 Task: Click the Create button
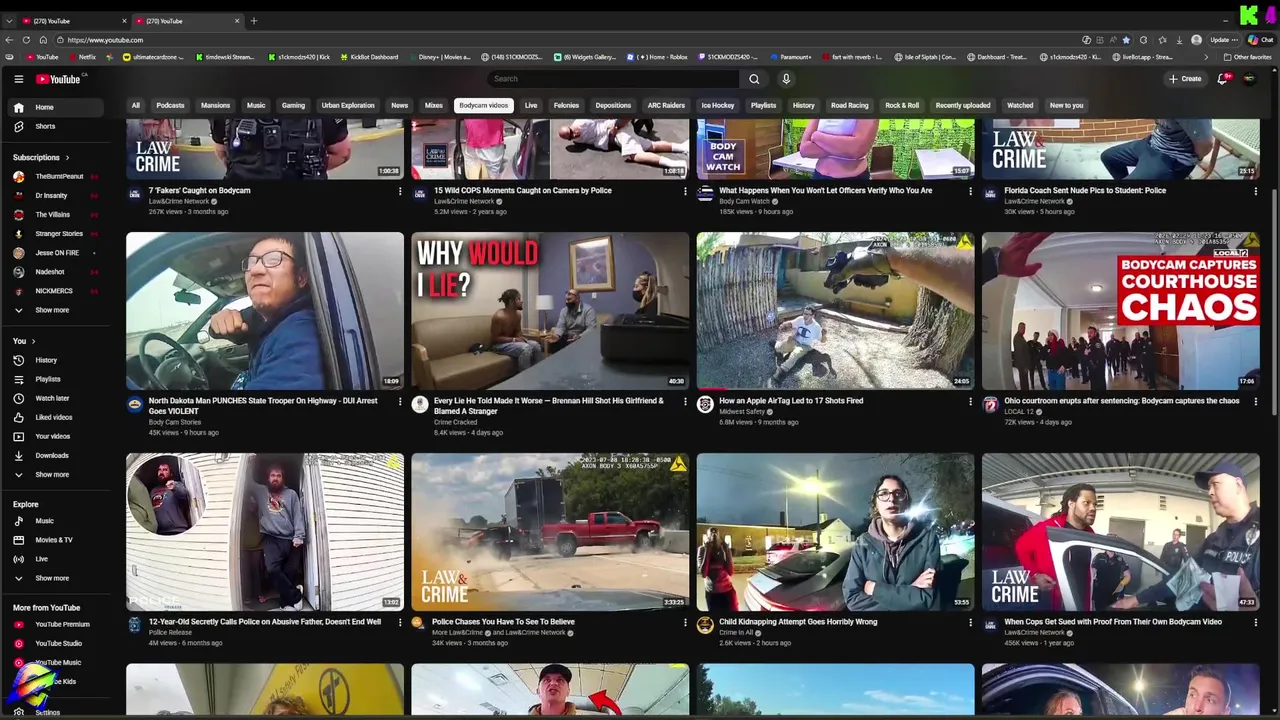[1186, 79]
